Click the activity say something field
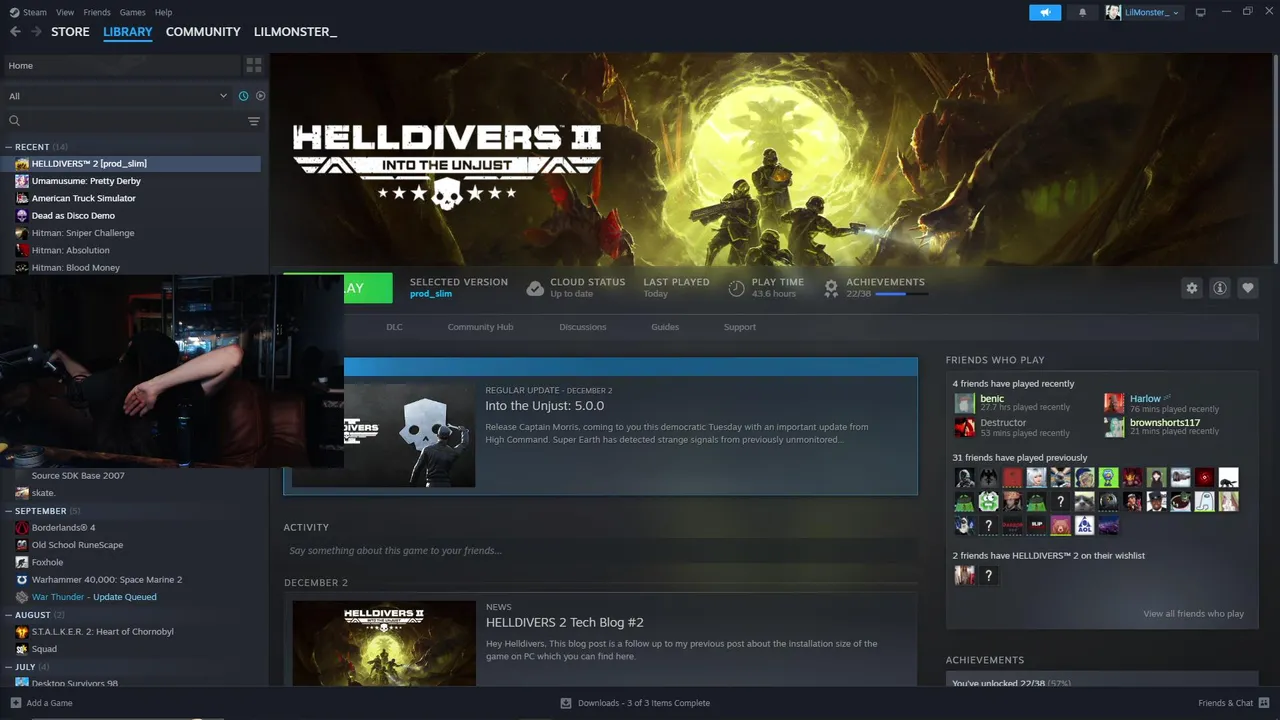1280x720 pixels. click(x=600, y=551)
